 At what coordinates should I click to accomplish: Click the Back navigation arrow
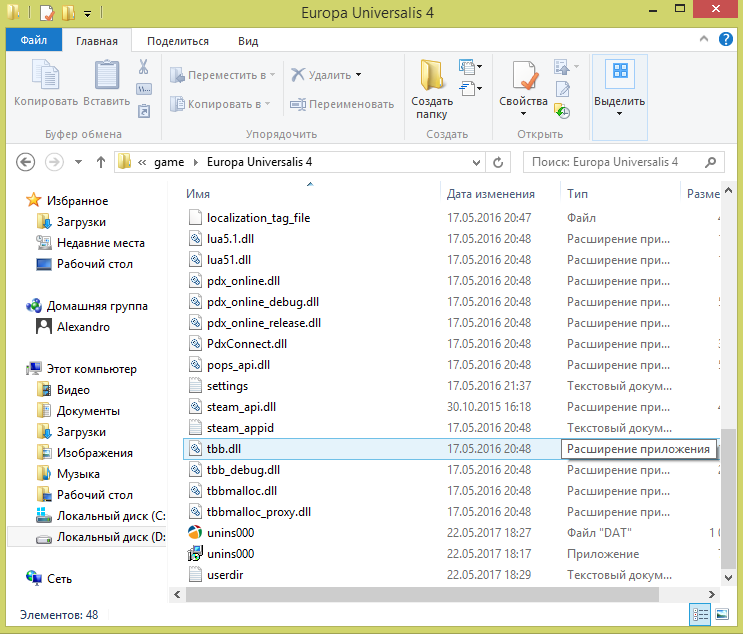click(26, 162)
